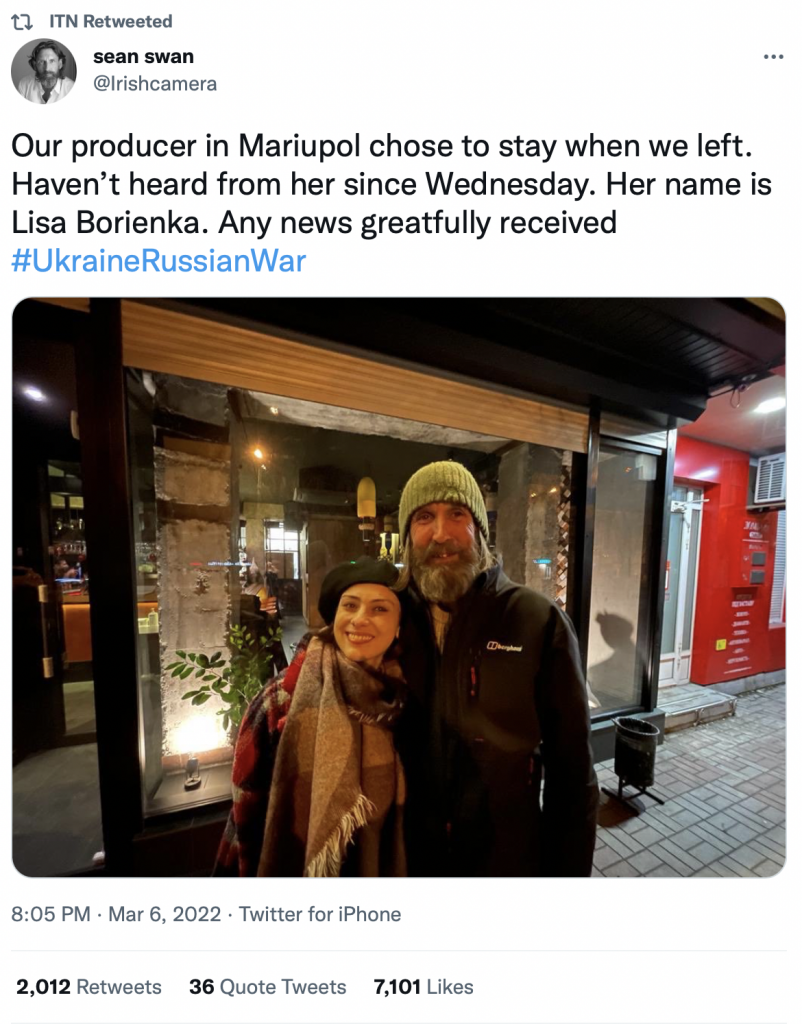
Task: View the 2,012 Retweets list
Action: [x=89, y=986]
